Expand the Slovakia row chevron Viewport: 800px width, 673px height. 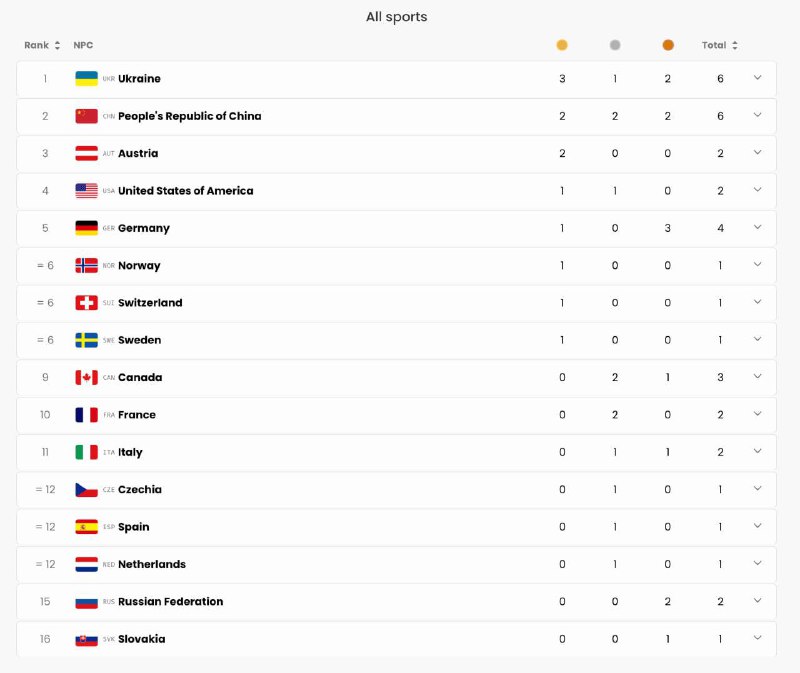point(757,638)
